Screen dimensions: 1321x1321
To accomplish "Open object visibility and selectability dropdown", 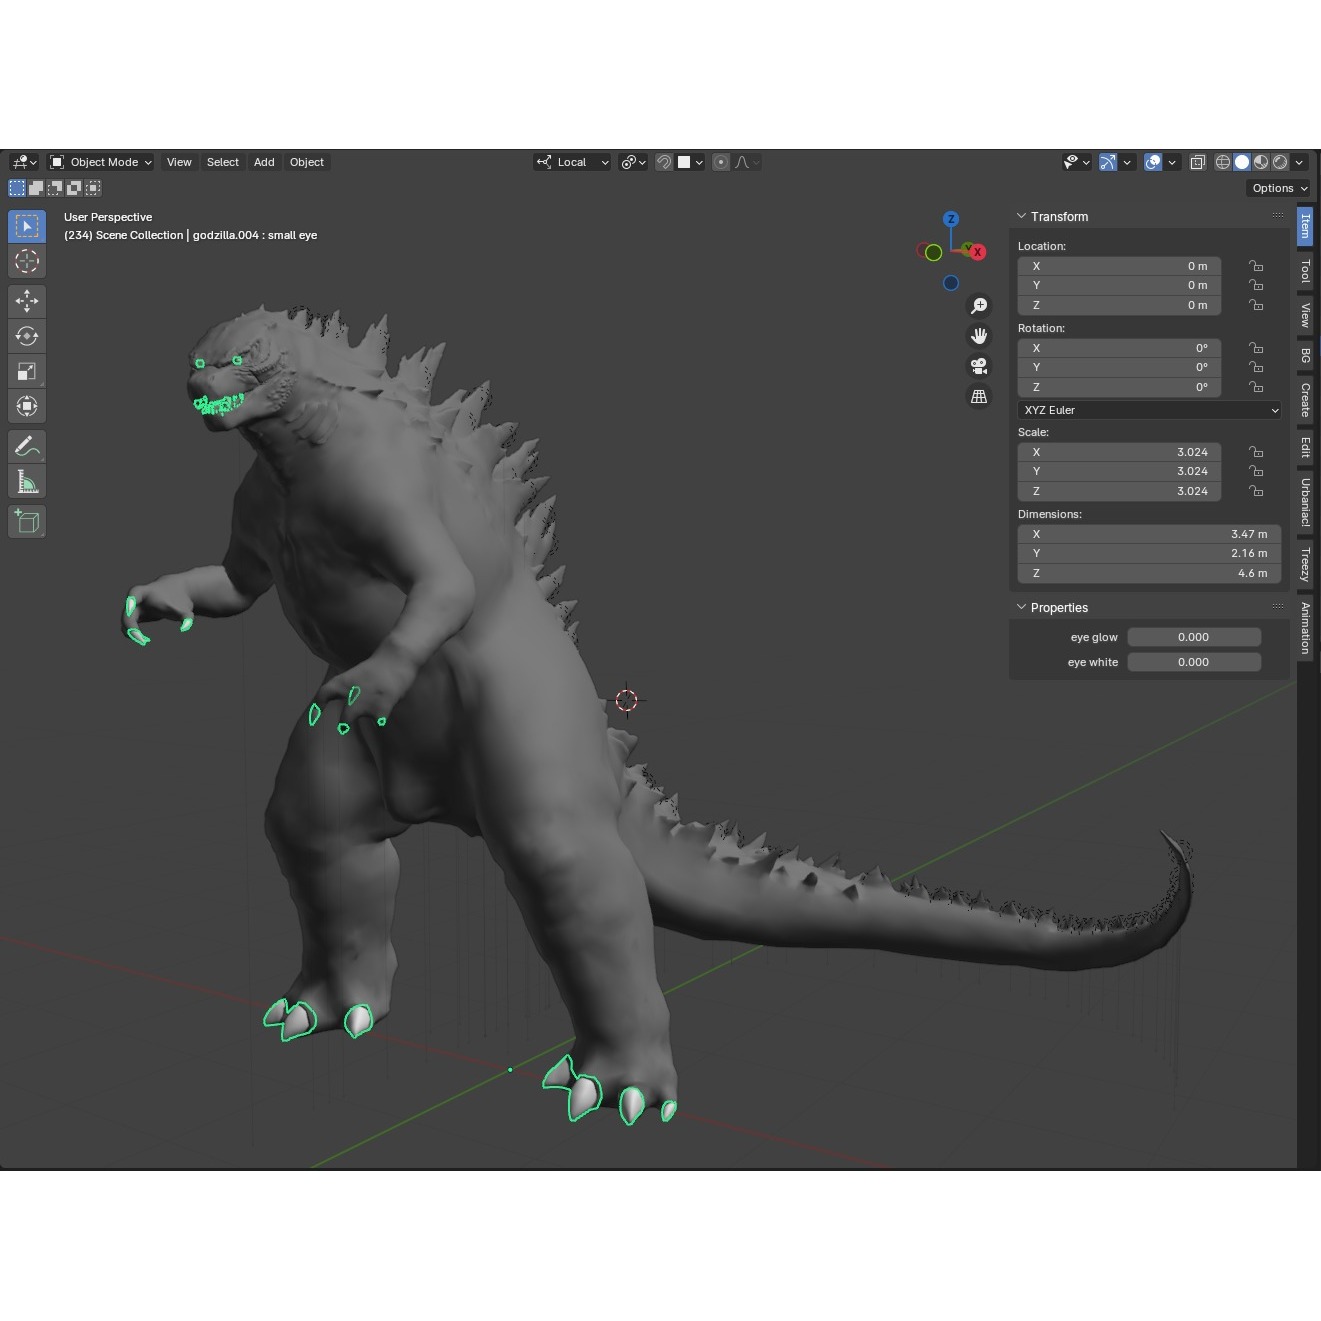I will pyautogui.click(x=1077, y=162).
